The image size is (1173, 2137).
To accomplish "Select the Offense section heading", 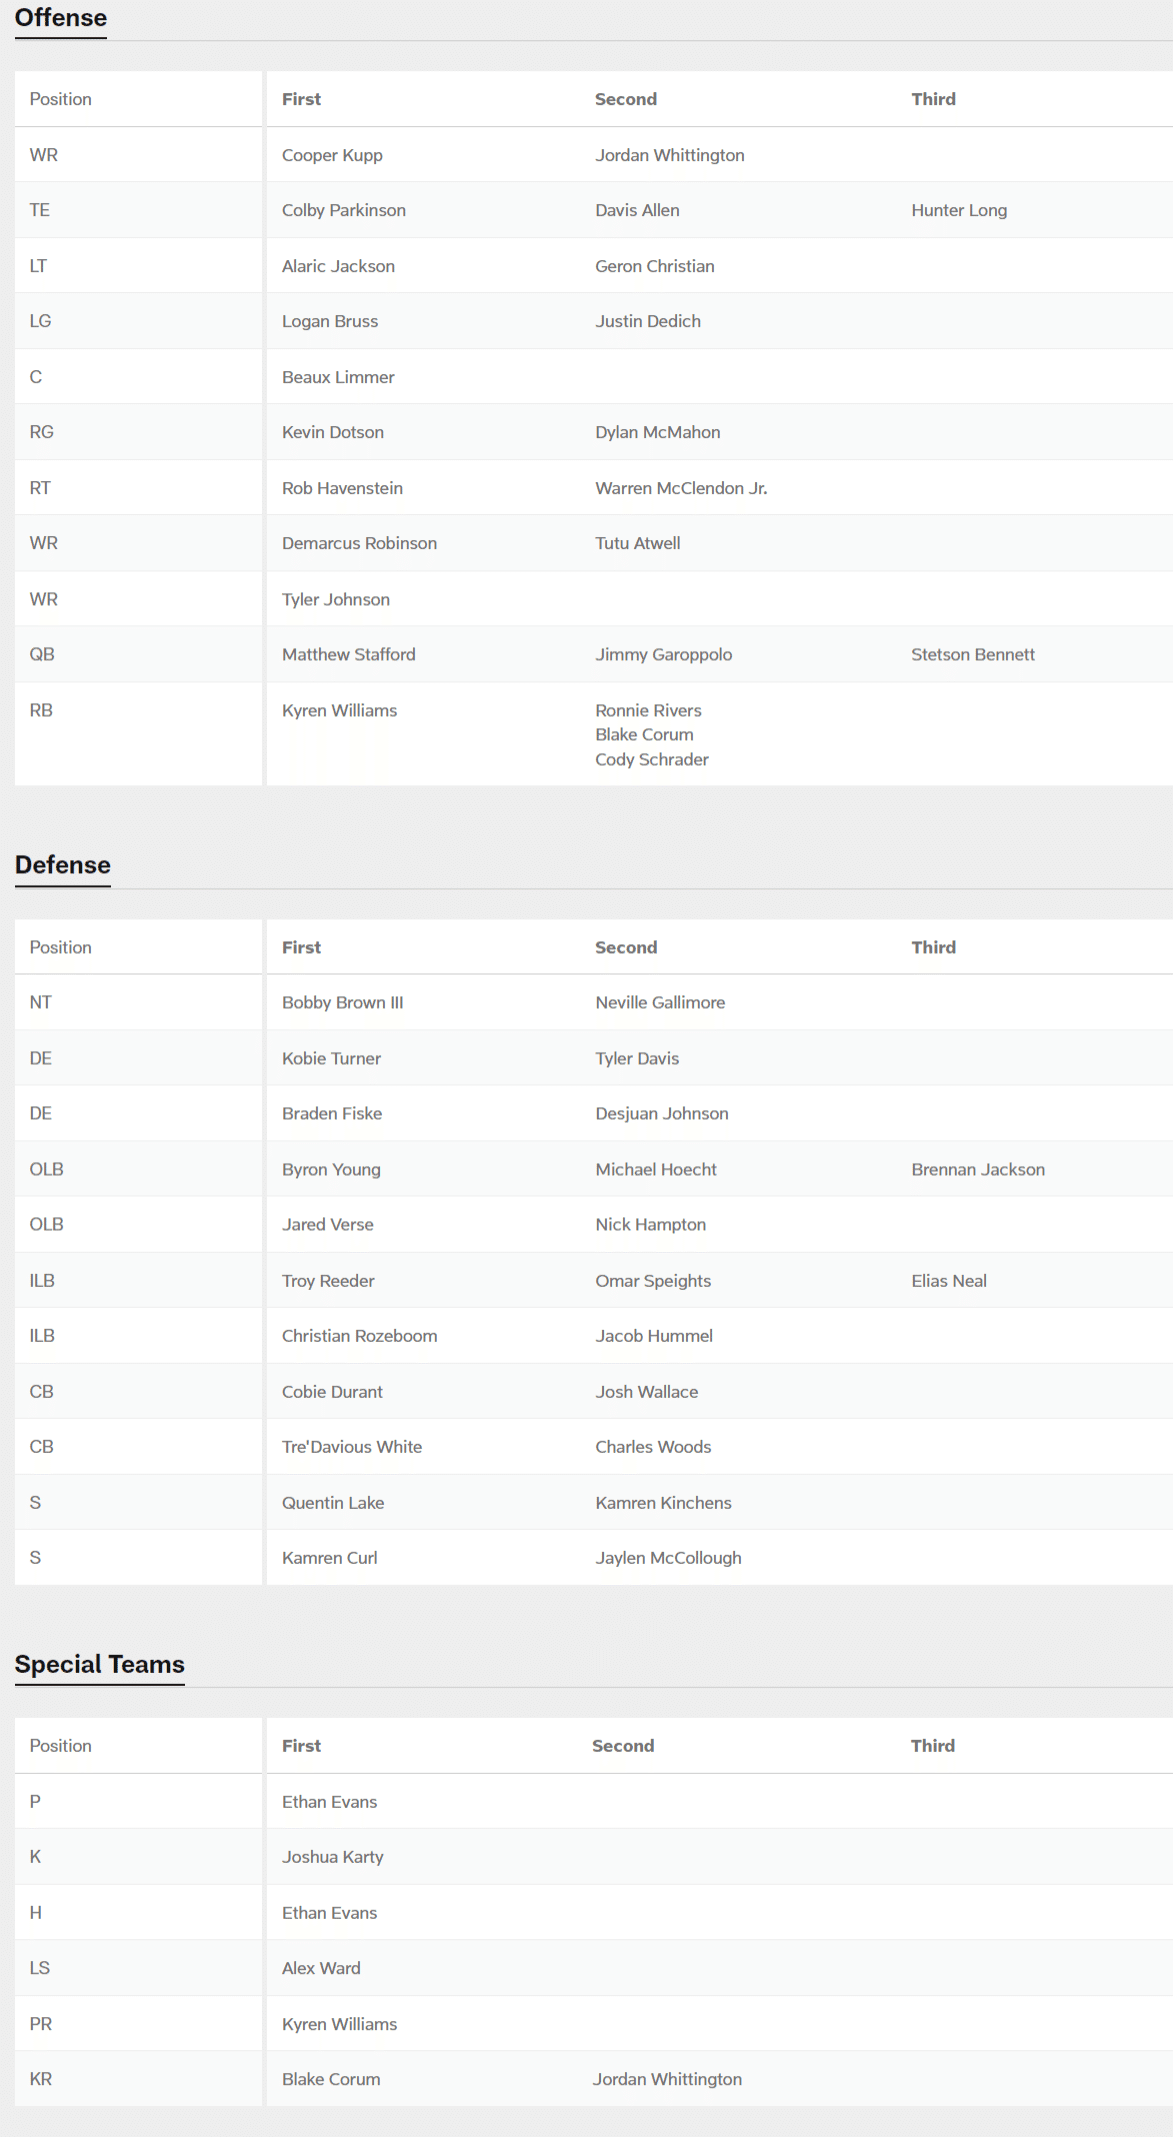I will click(61, 18).
